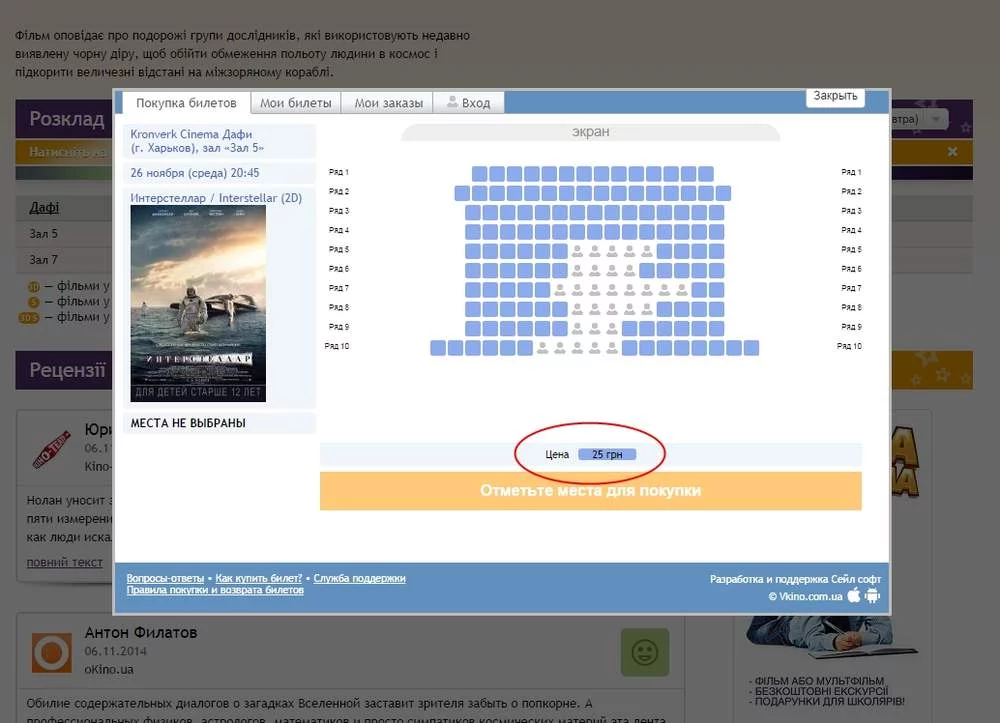Click the Interstellar movie poster thumbnail
Viewport: 1000px width, 723px height.
pos(198,303)
